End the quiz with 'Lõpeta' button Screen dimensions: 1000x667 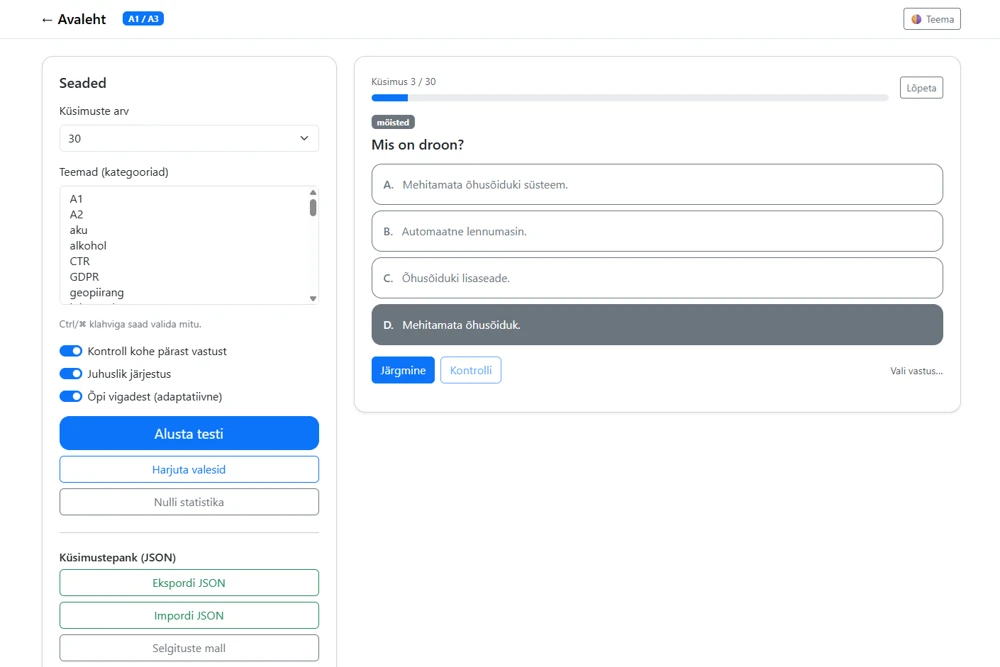(921, 88)
